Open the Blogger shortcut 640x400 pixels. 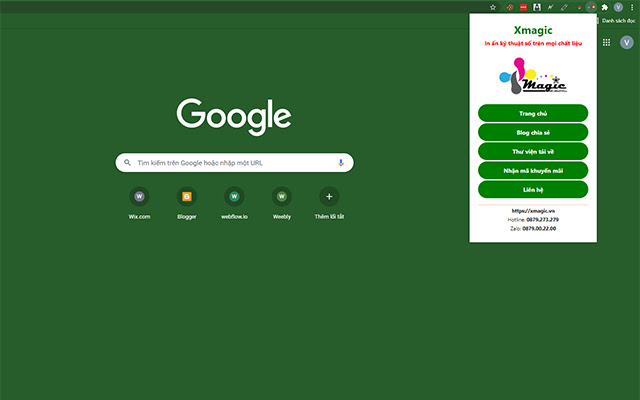pos(187,203)
